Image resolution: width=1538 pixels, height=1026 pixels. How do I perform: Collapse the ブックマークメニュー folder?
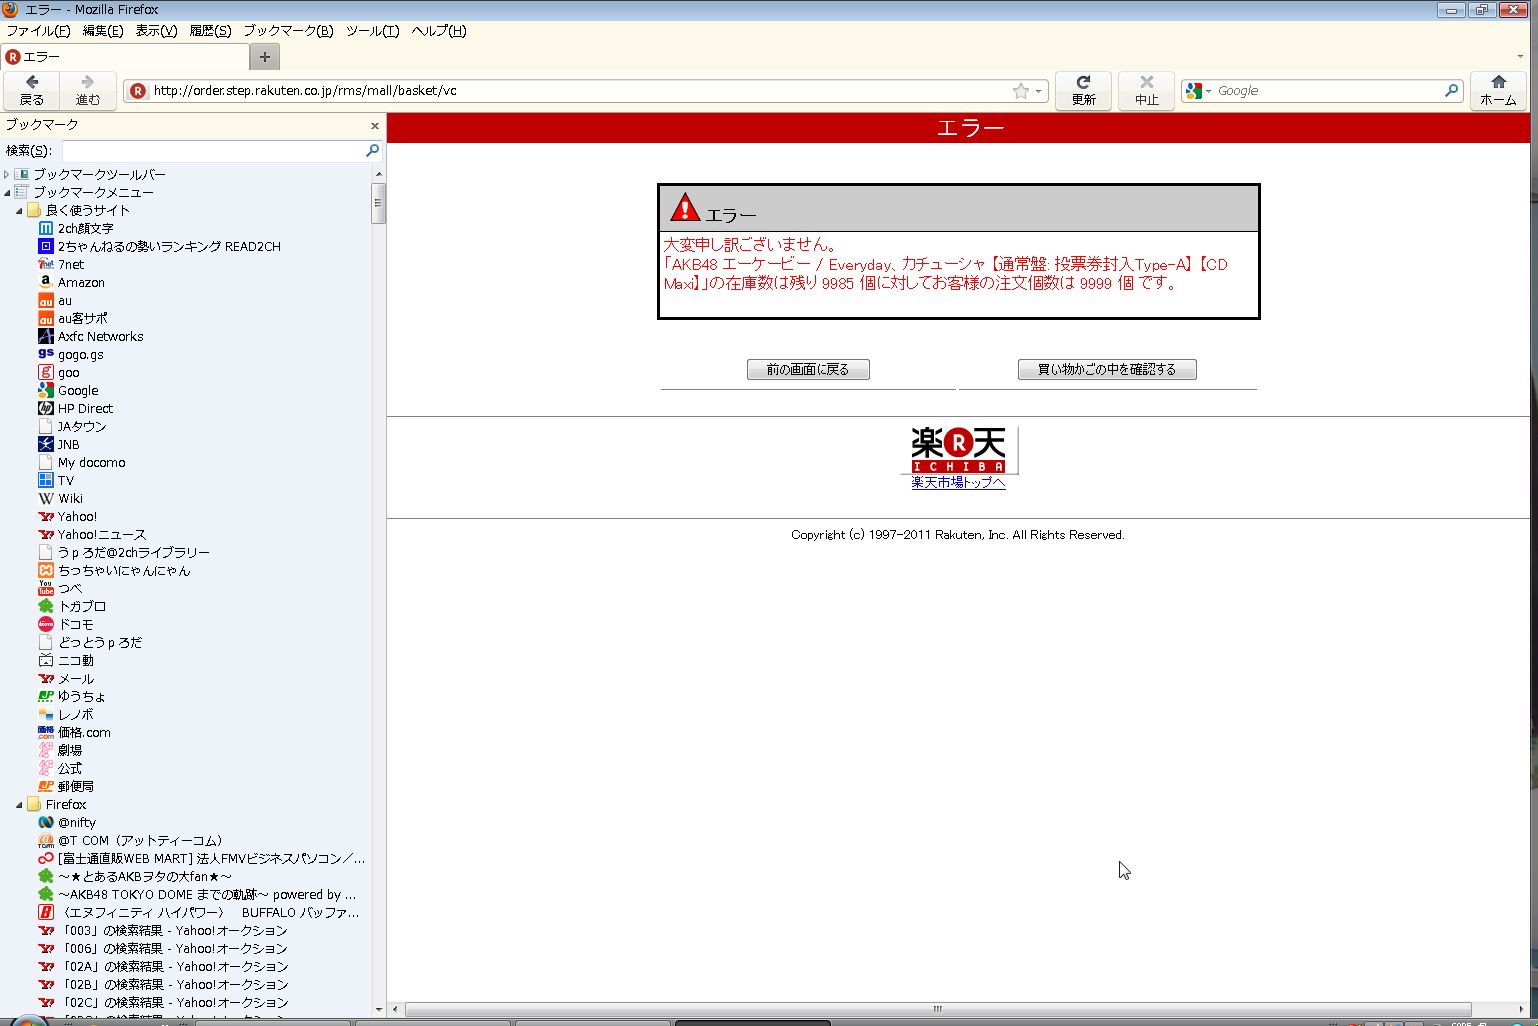pyautogui.click(x=7, y=193)
